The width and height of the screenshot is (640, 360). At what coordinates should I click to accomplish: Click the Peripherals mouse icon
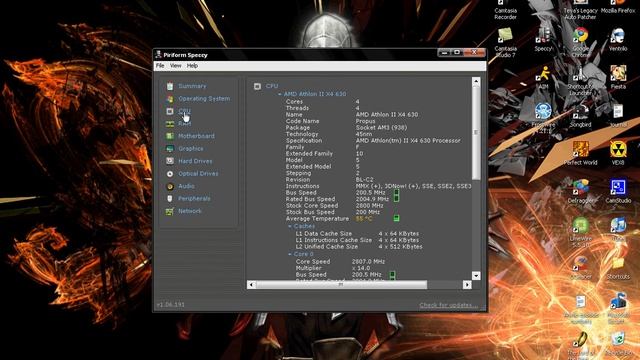coord(170,198)
